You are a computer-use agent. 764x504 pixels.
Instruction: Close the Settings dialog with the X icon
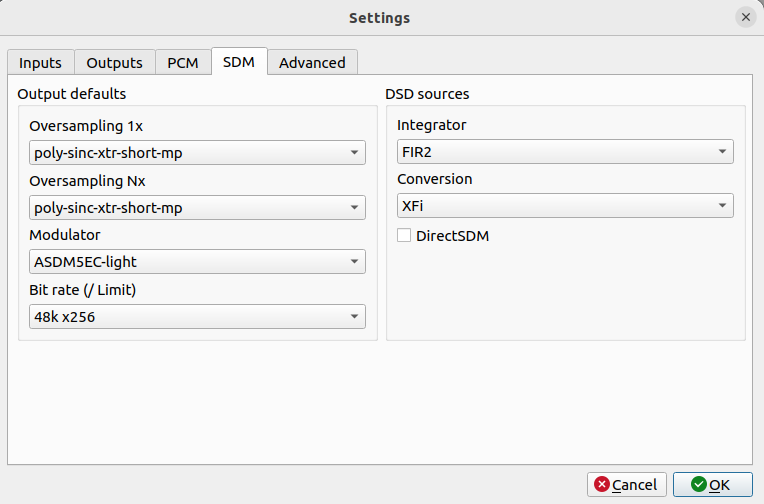pos(745,18)
